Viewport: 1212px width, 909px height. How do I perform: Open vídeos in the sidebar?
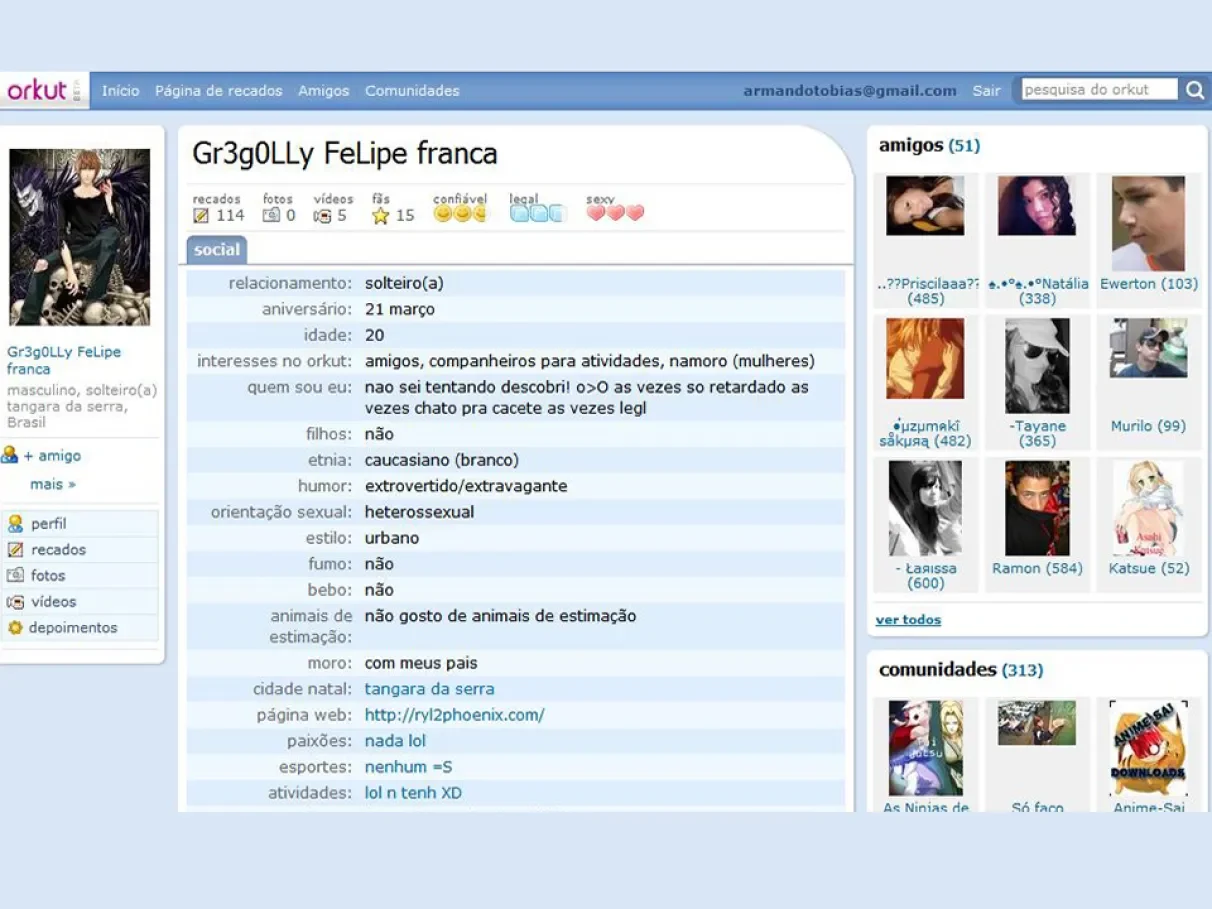(x=53, y=601)
